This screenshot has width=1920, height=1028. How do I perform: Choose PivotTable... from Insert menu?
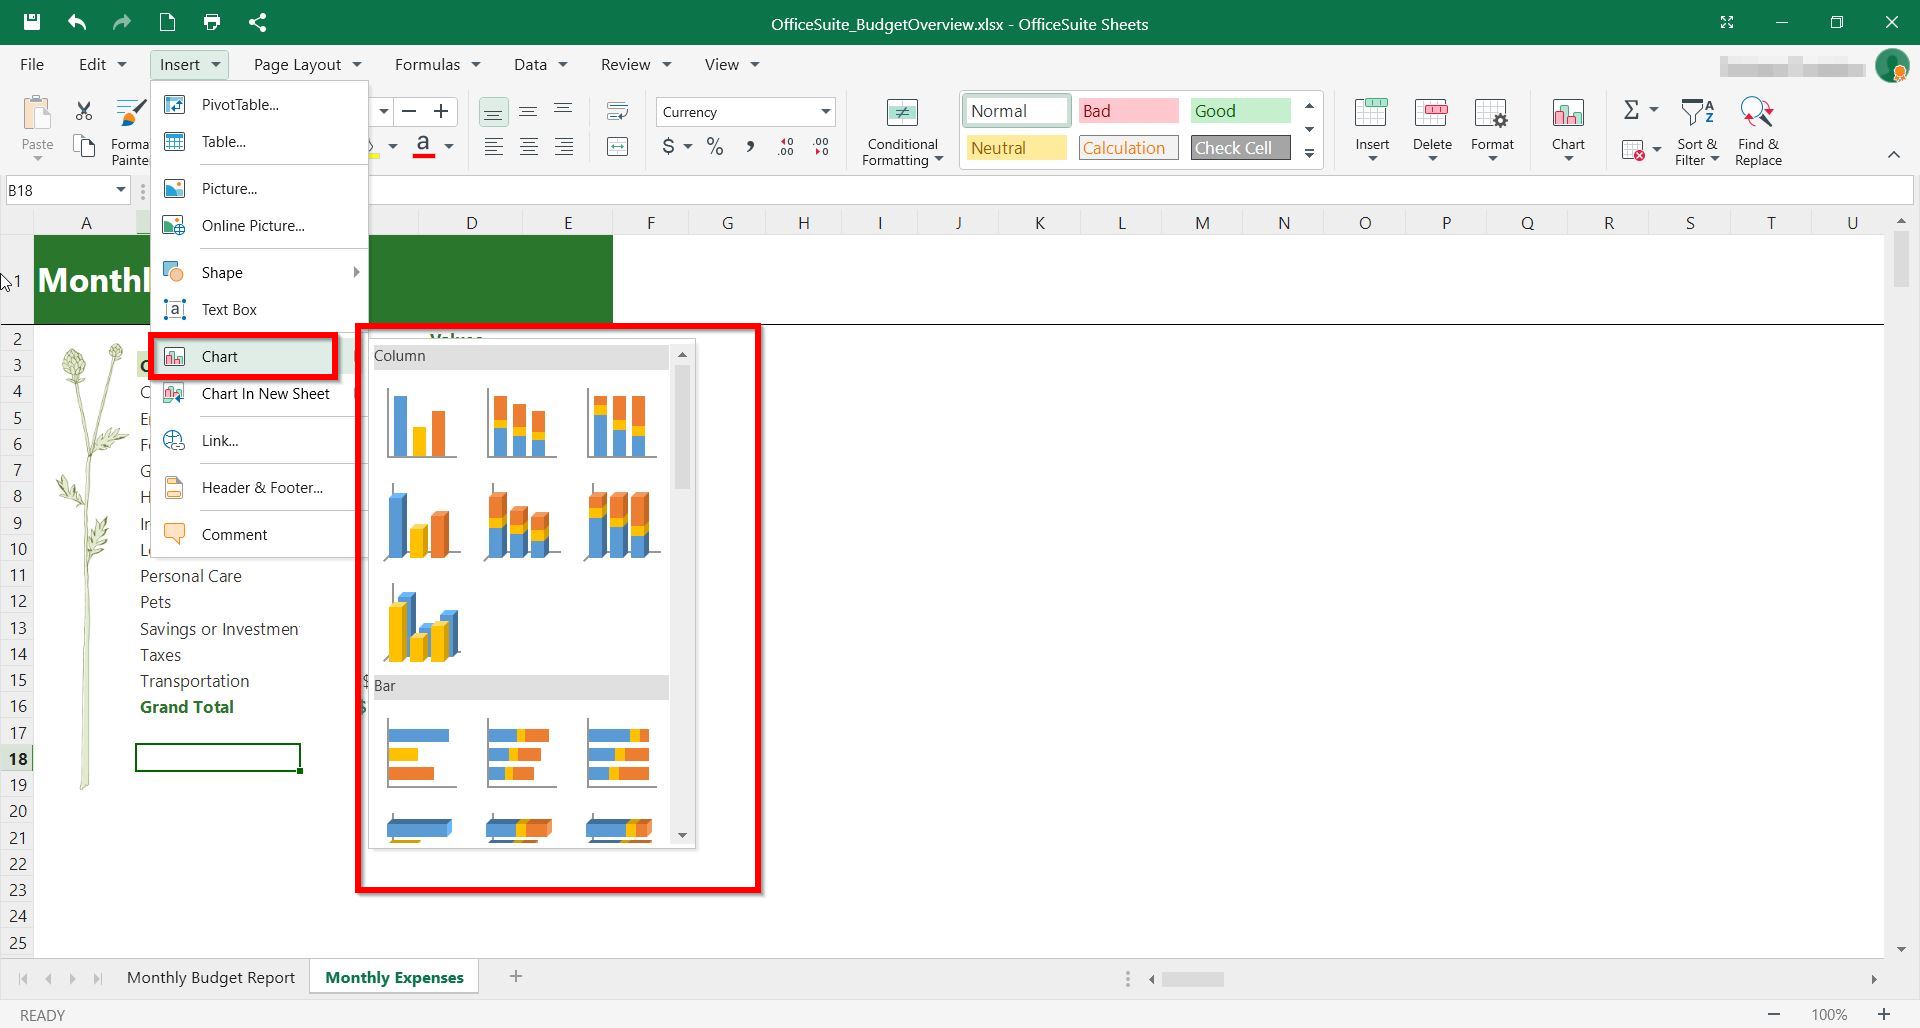pos(260,104)
